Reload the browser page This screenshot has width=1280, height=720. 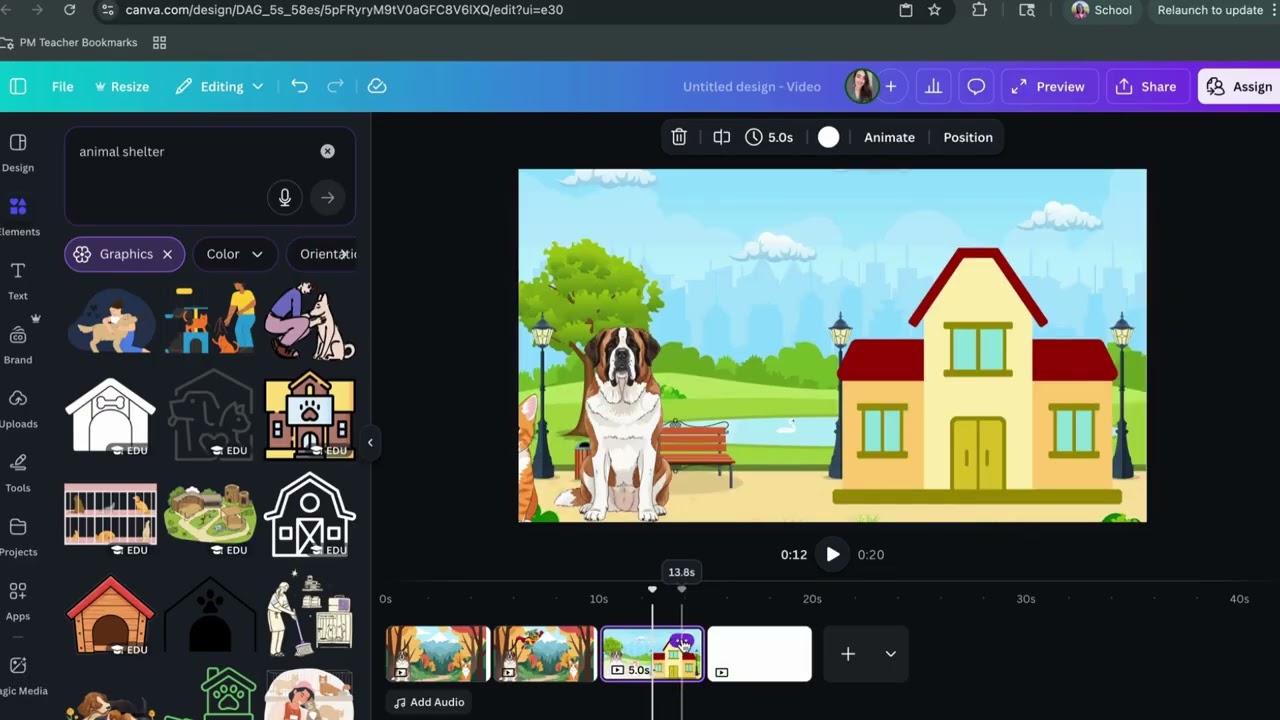[x=69, y=10]
